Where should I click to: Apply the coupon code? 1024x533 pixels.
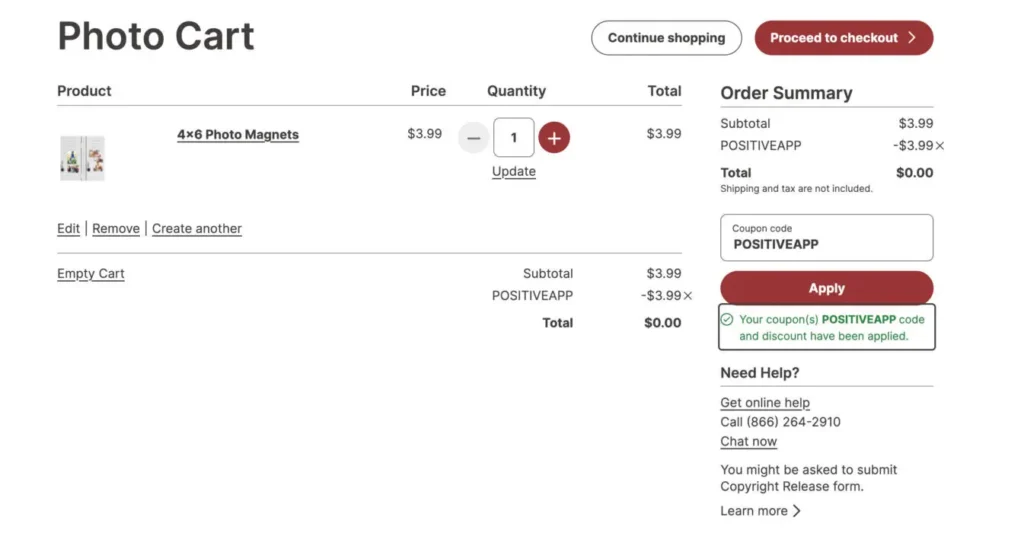[x=827, y=288]
